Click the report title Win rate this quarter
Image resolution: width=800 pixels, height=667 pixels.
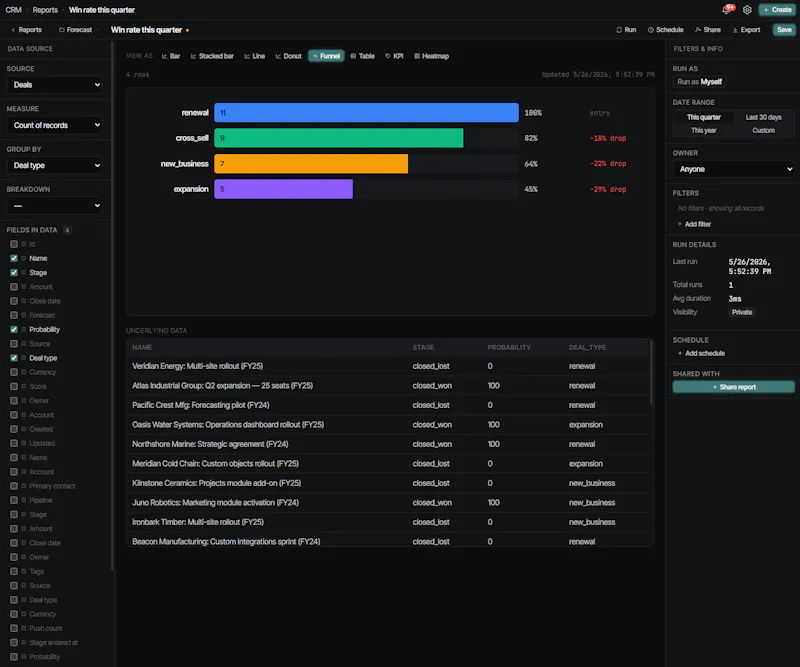coord(146,30)
